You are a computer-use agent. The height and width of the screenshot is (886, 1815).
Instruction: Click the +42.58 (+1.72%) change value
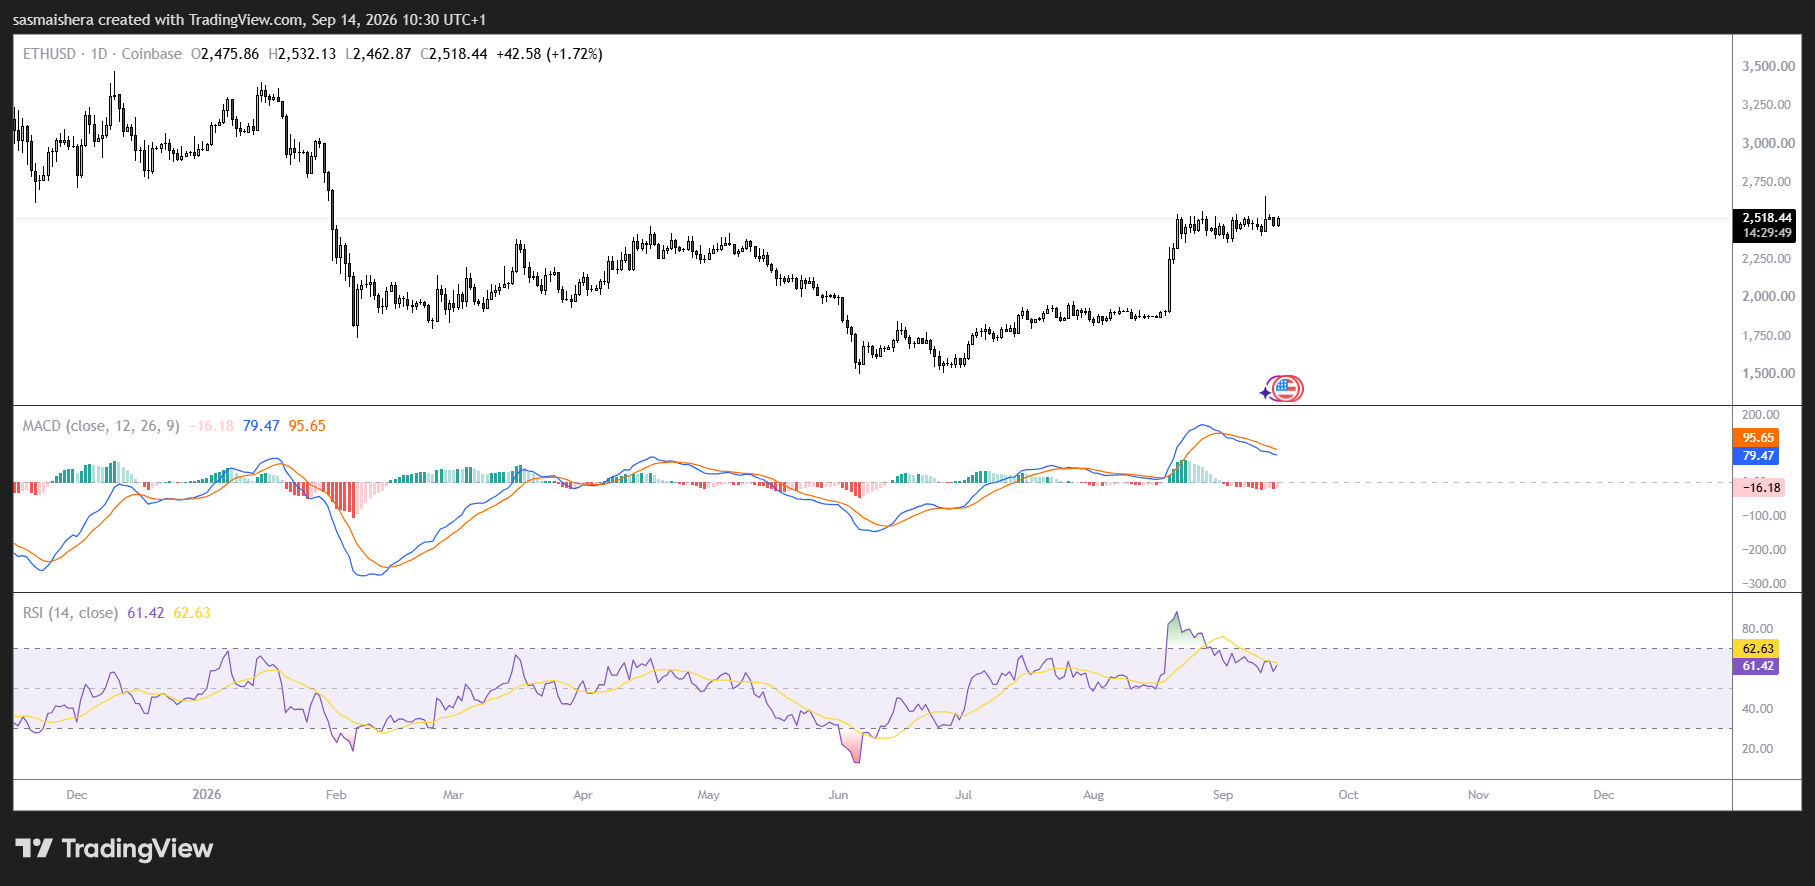[x=550, y=54]
